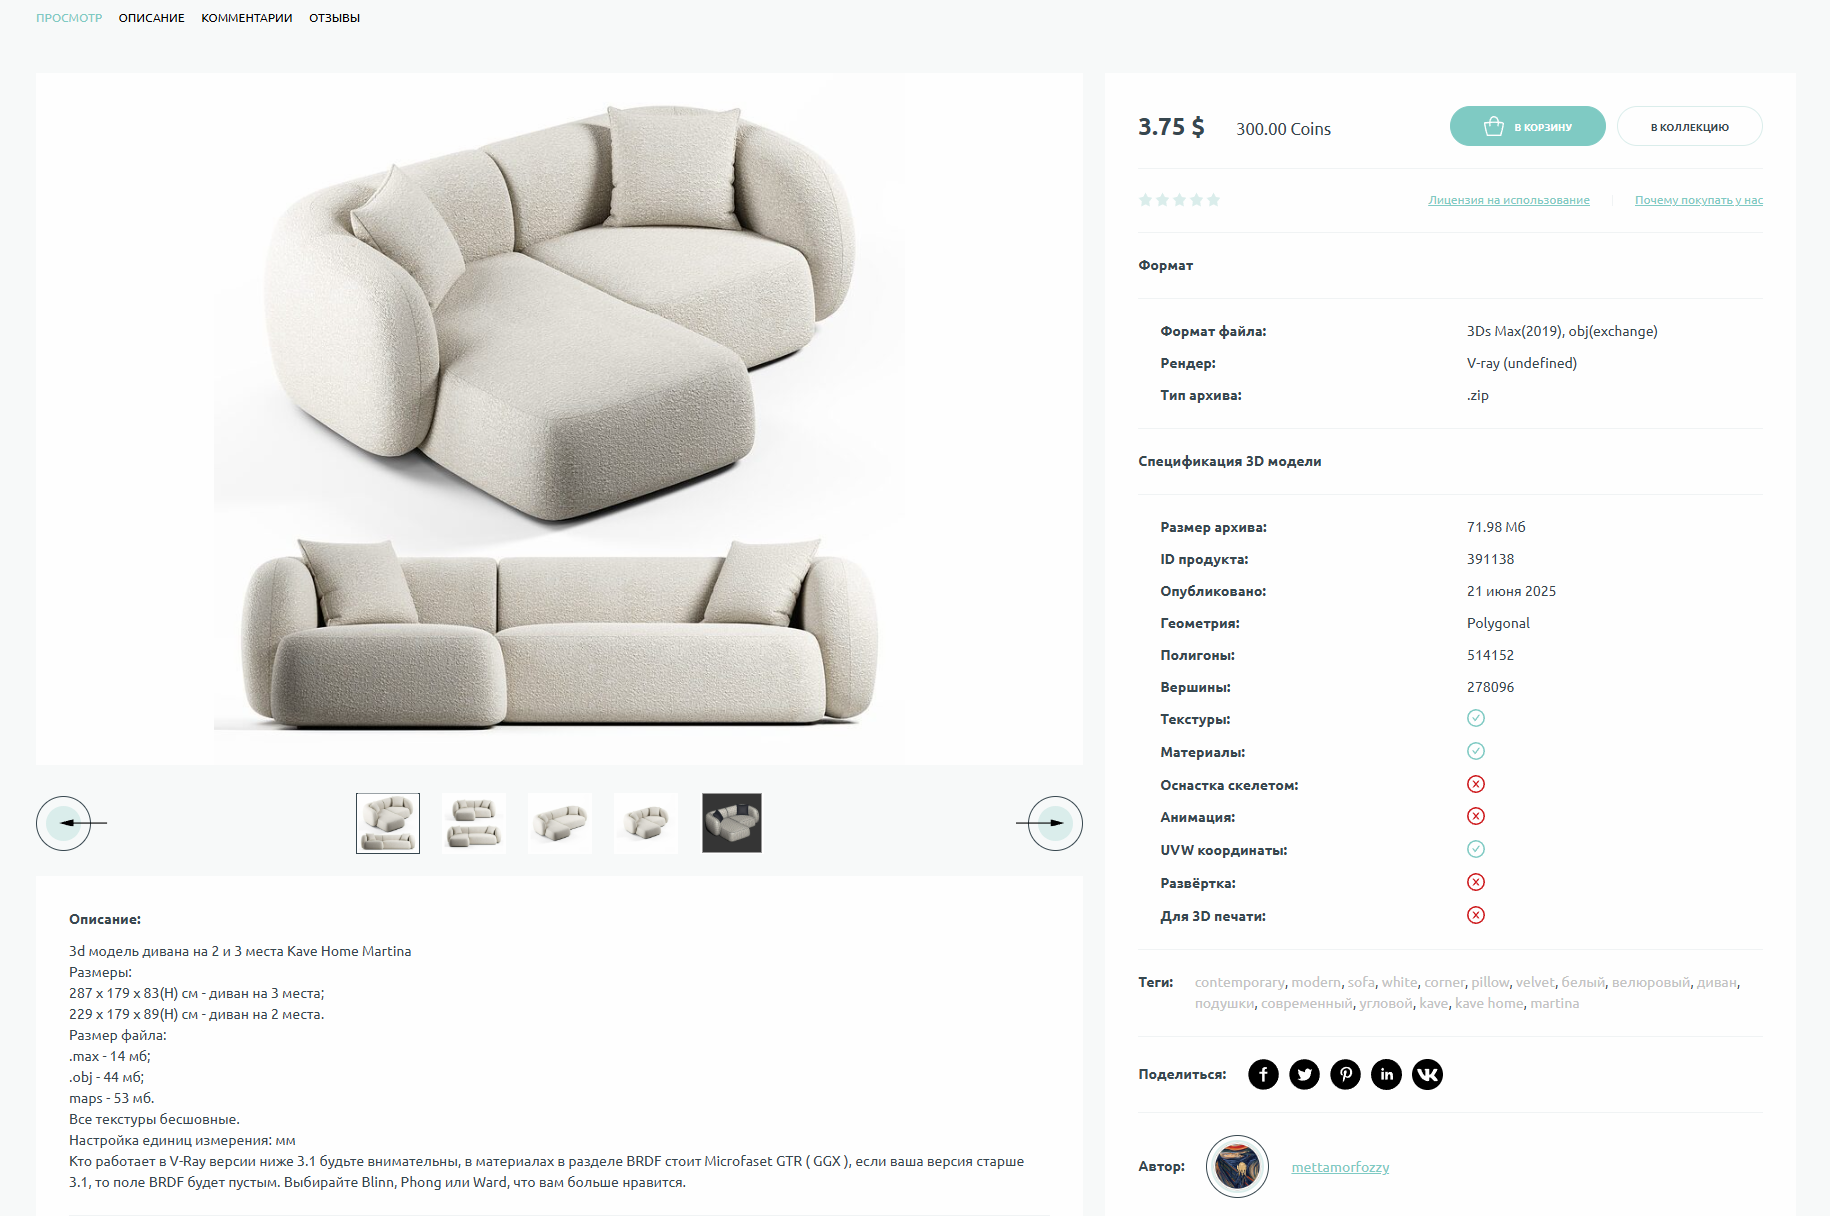1830x1216 pixels.
Task: Switch to the 'Комментарии' tab
Action: point(247,18)
